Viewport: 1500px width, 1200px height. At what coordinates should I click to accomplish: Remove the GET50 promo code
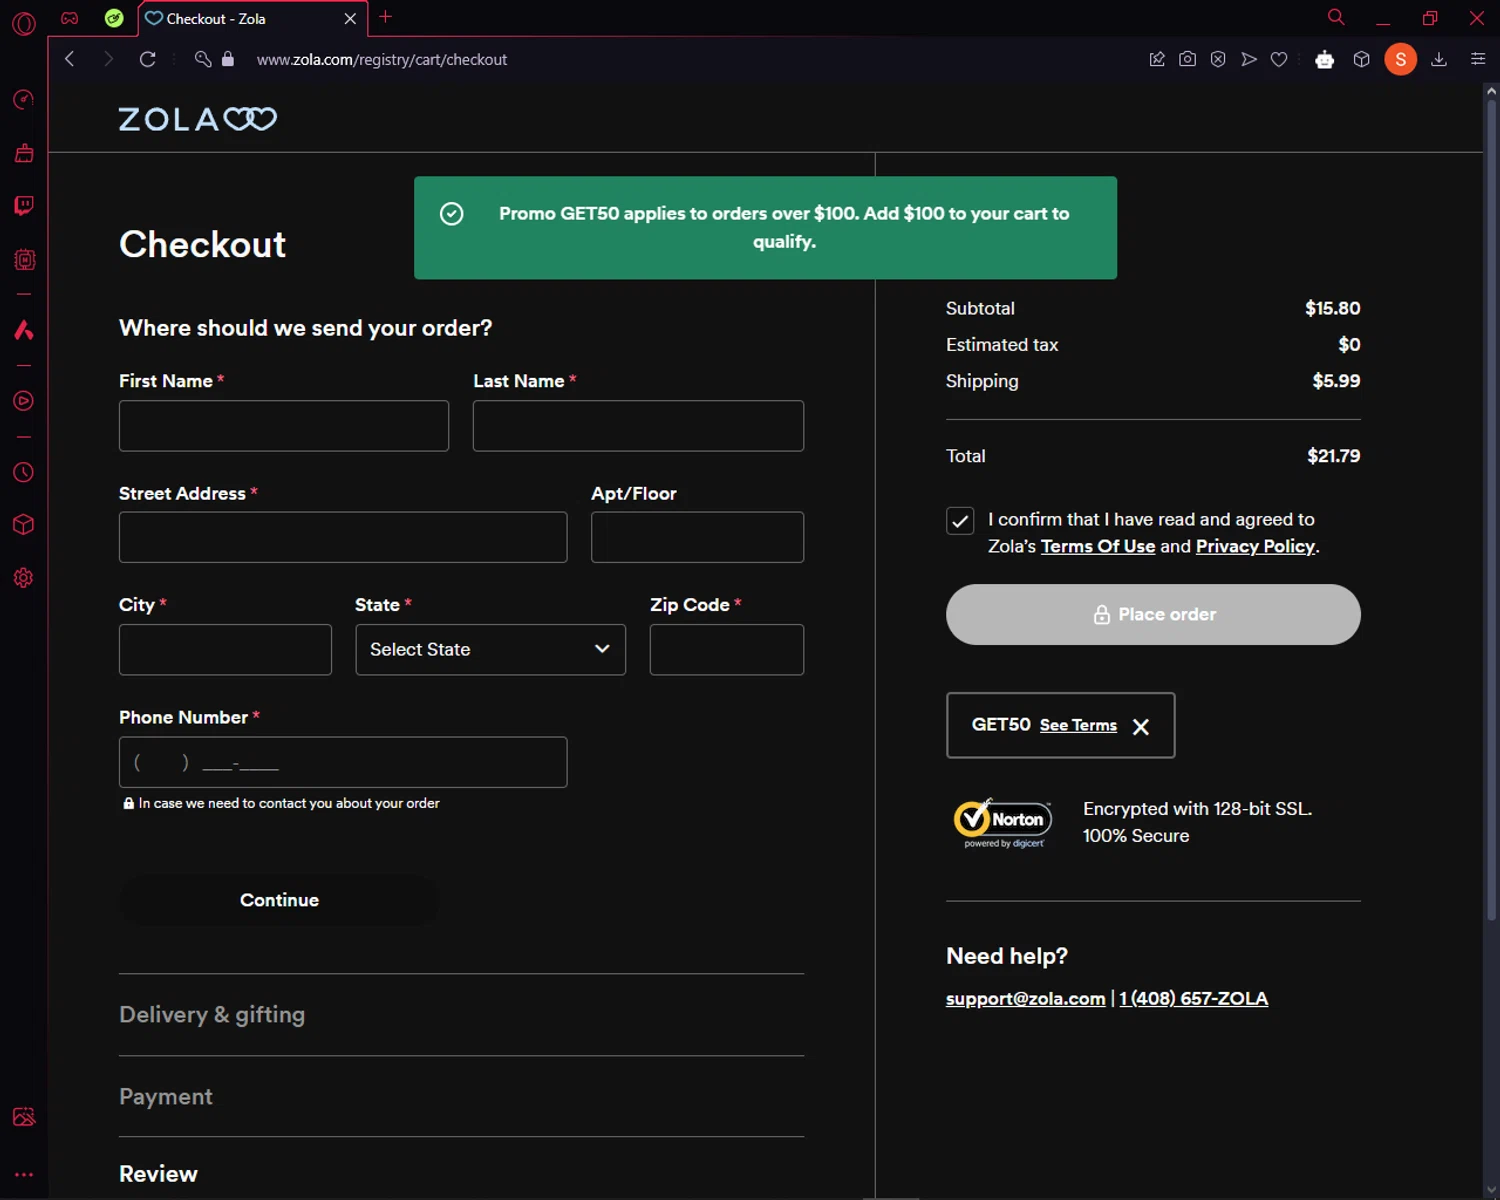1140,727
